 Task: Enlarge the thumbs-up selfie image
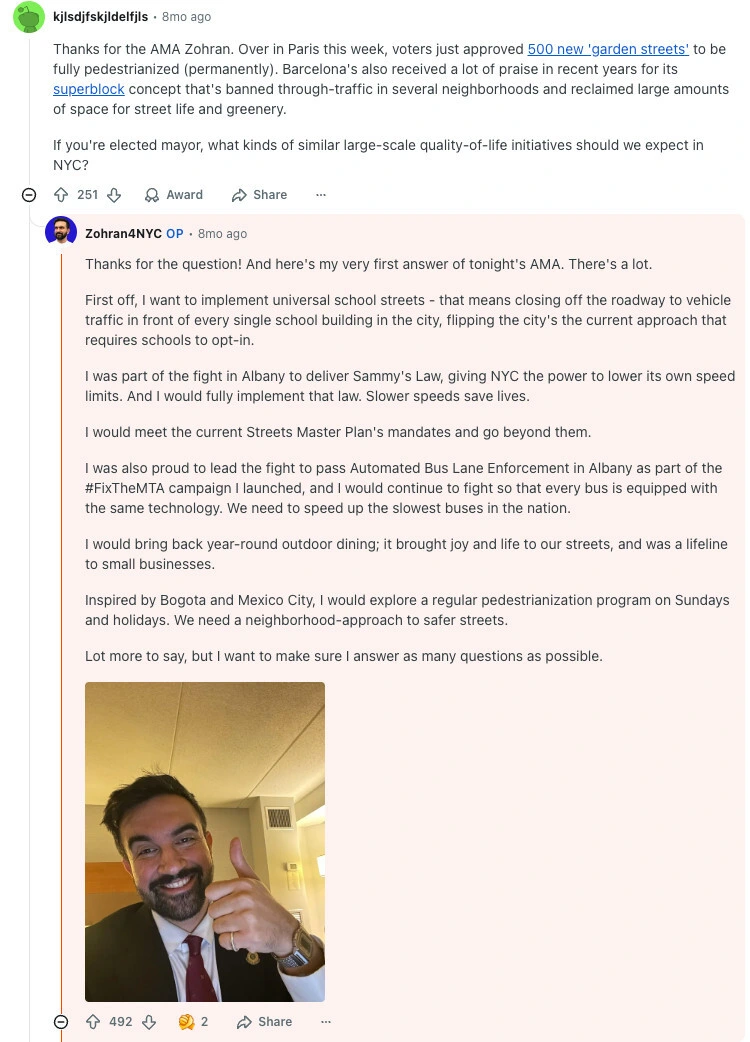(x=205, y=841)
